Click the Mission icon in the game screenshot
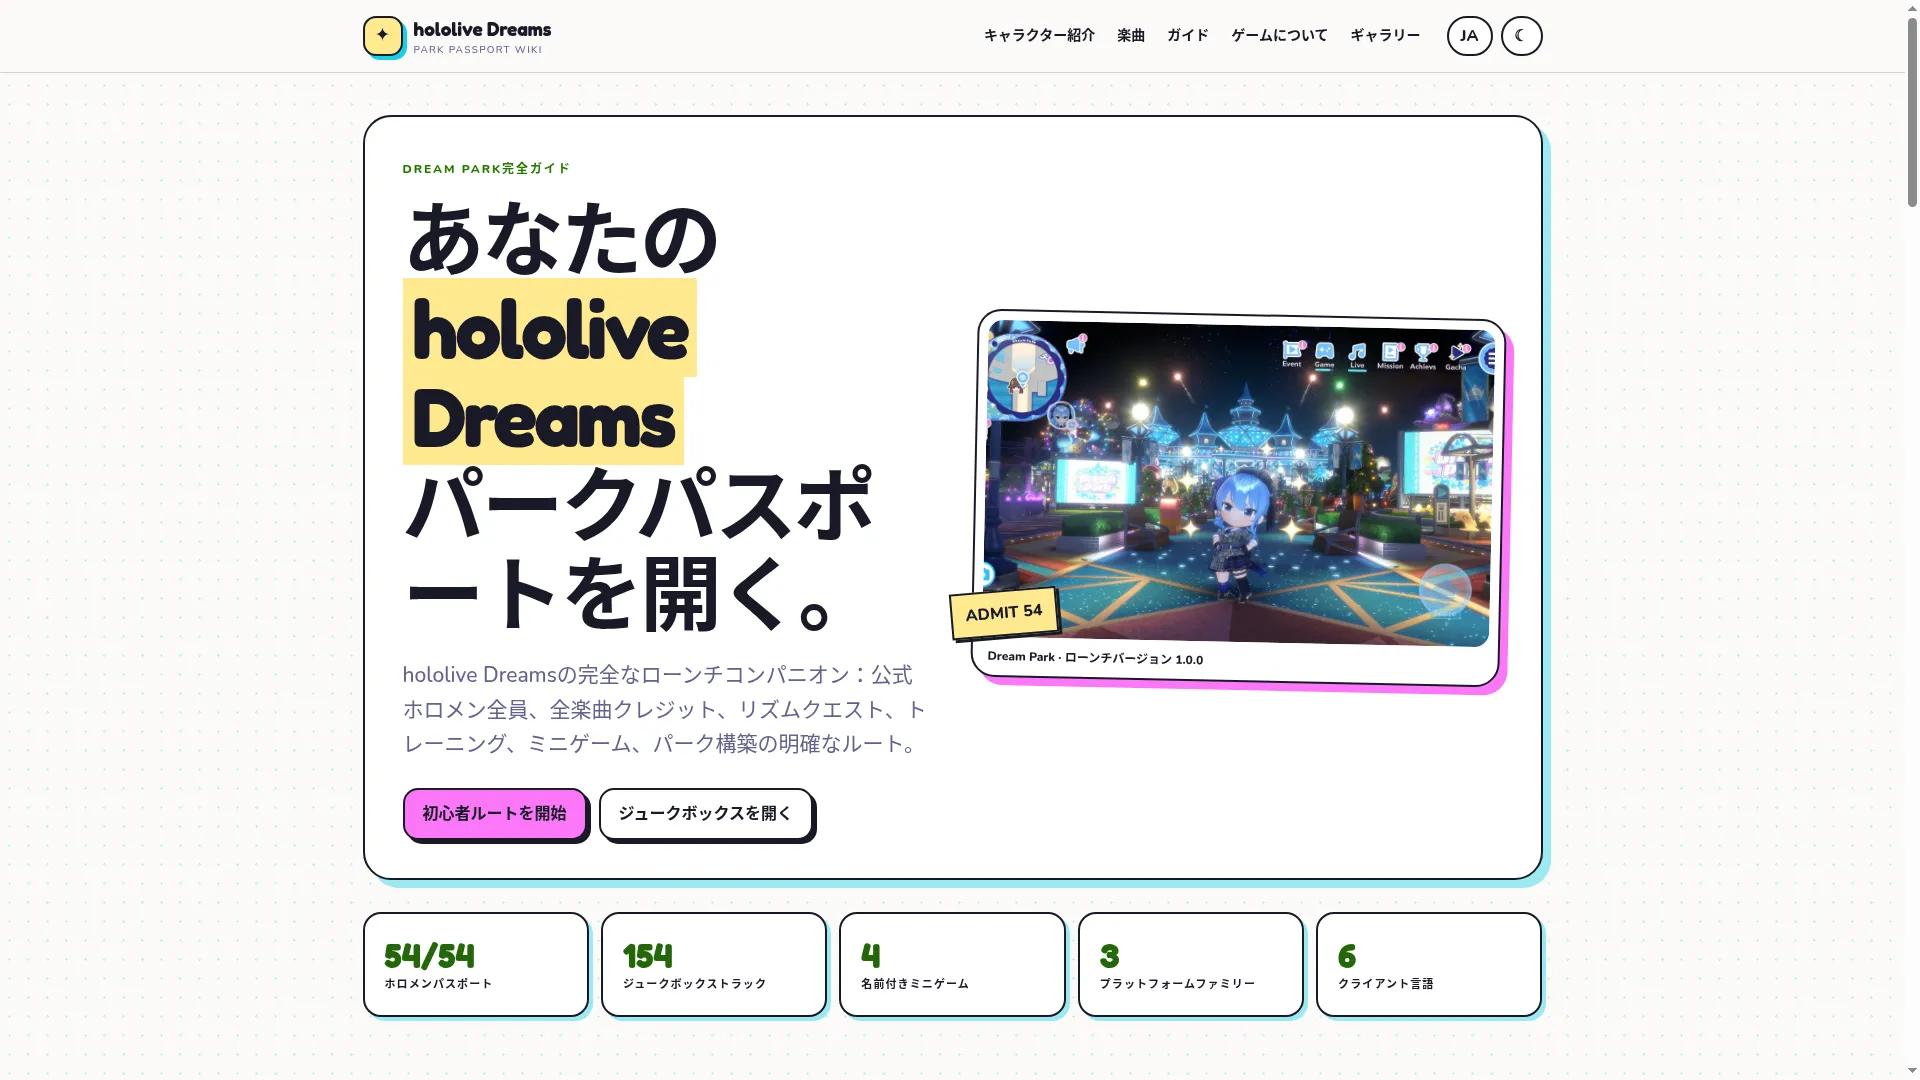This screenshot has height=1080, width=1920. tap(1390, 356)
